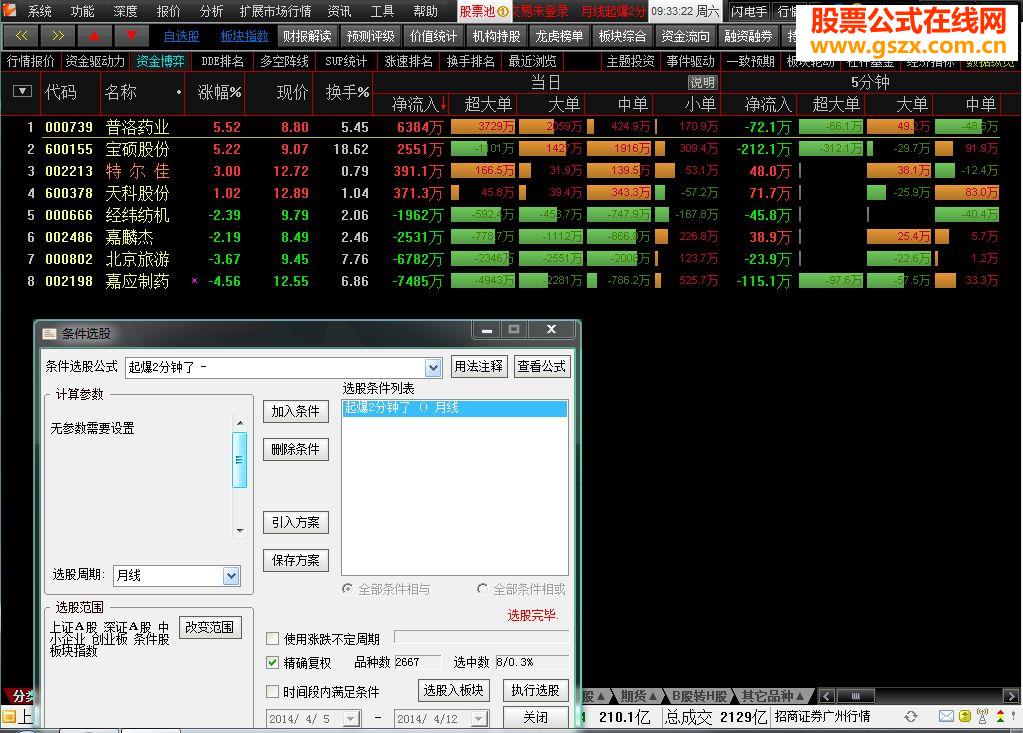
Task: Switch to the 多空阵线 tab
Action: click(284, 61)
